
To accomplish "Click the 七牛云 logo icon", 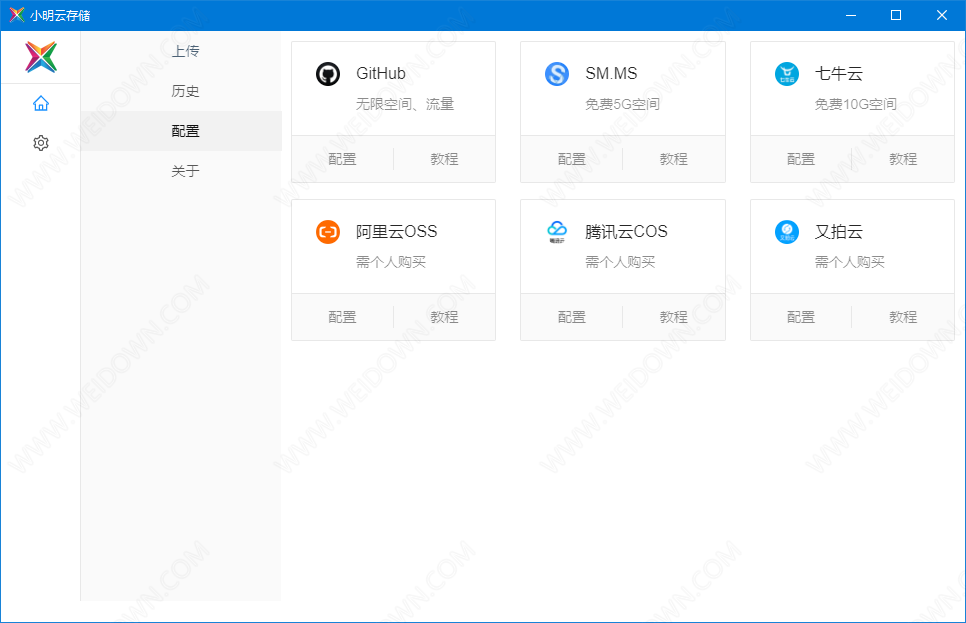I will tap(787, 74).
